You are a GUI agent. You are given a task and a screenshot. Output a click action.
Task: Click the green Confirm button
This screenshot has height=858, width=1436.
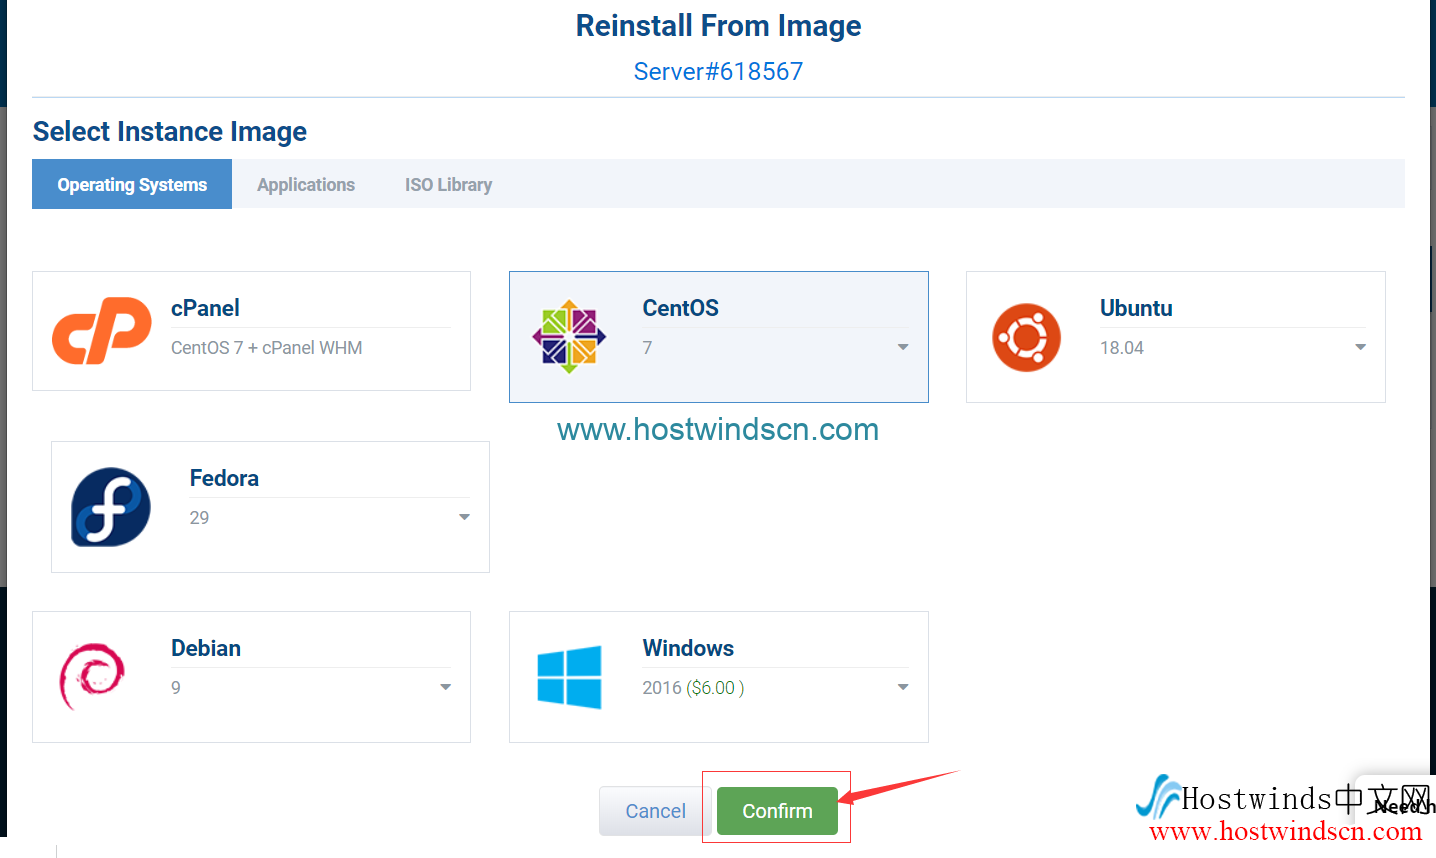point(777,811)
